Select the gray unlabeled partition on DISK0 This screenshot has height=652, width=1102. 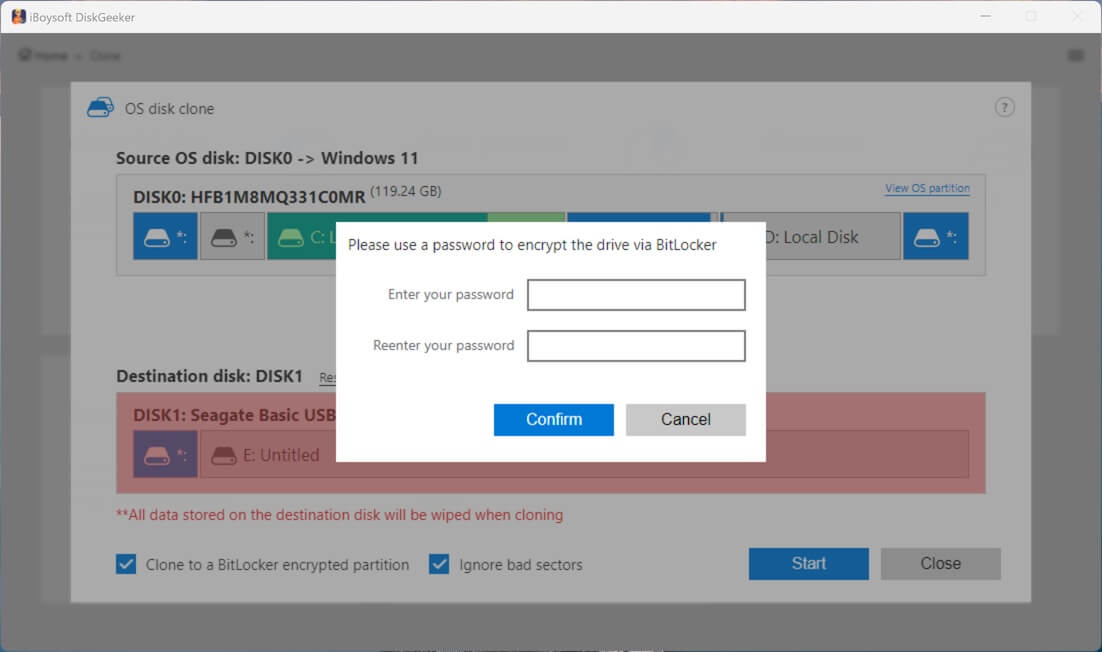coord(233,237)
